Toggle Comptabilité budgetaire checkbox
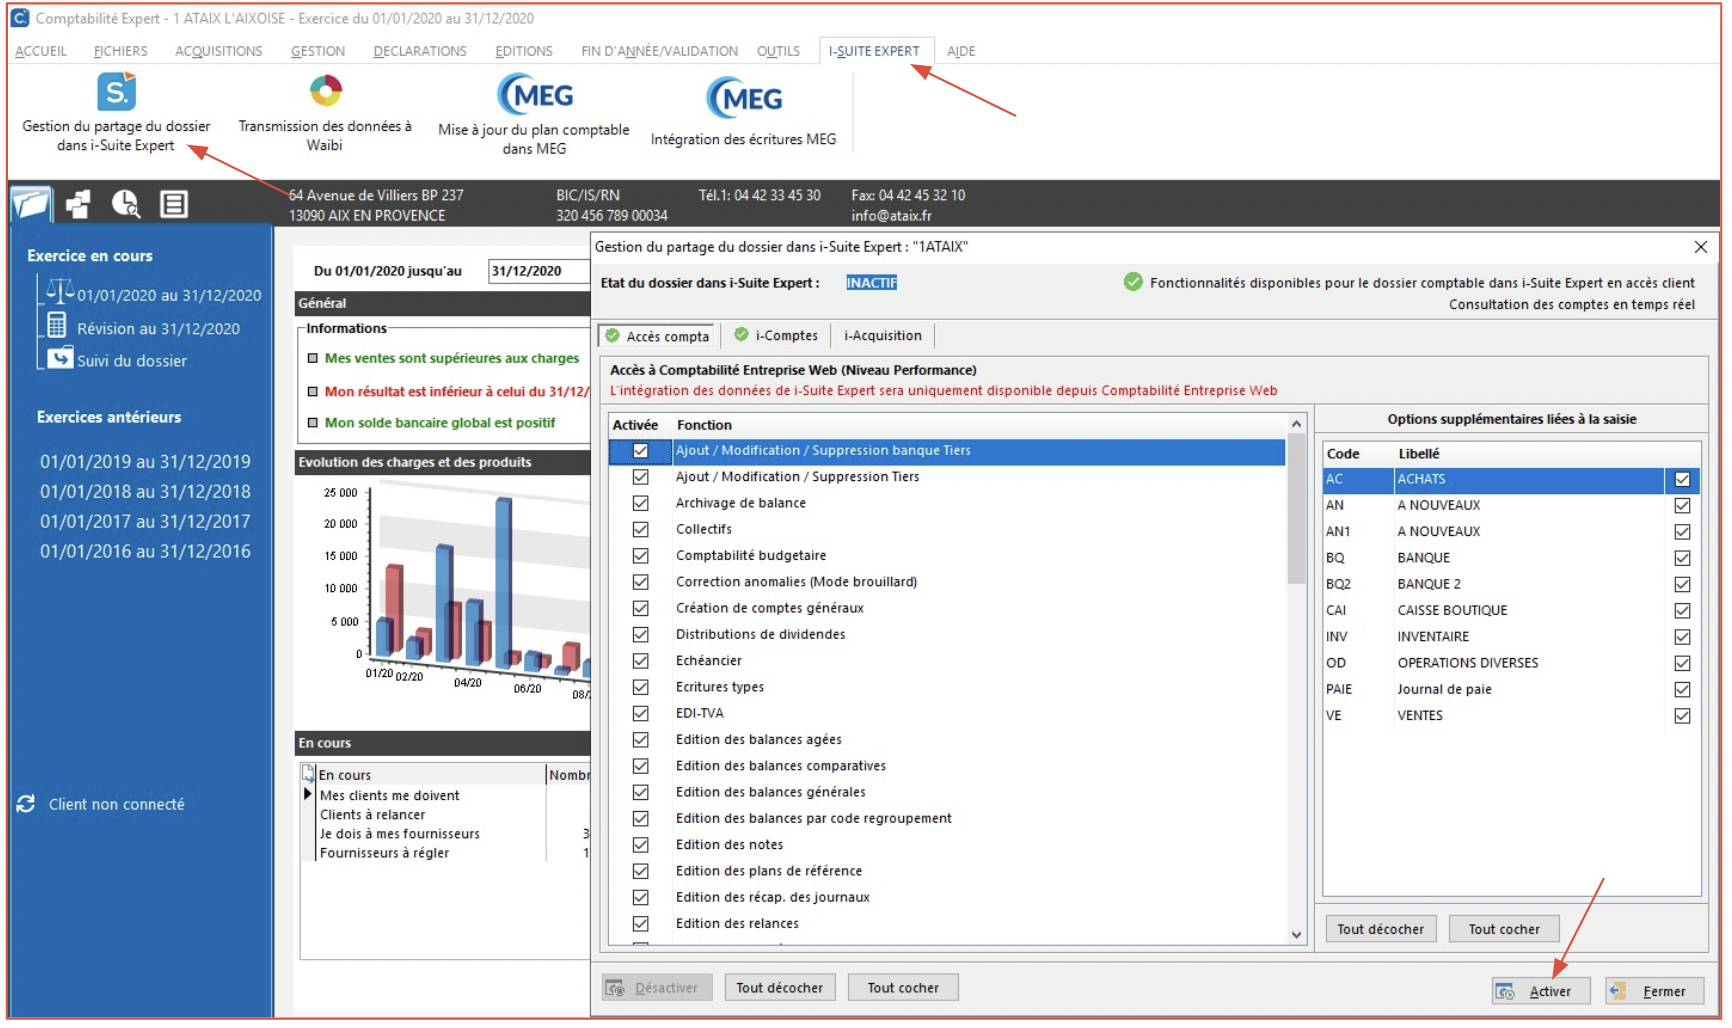This screenshot has height=1028, width=1732. (x=640, y=556)
